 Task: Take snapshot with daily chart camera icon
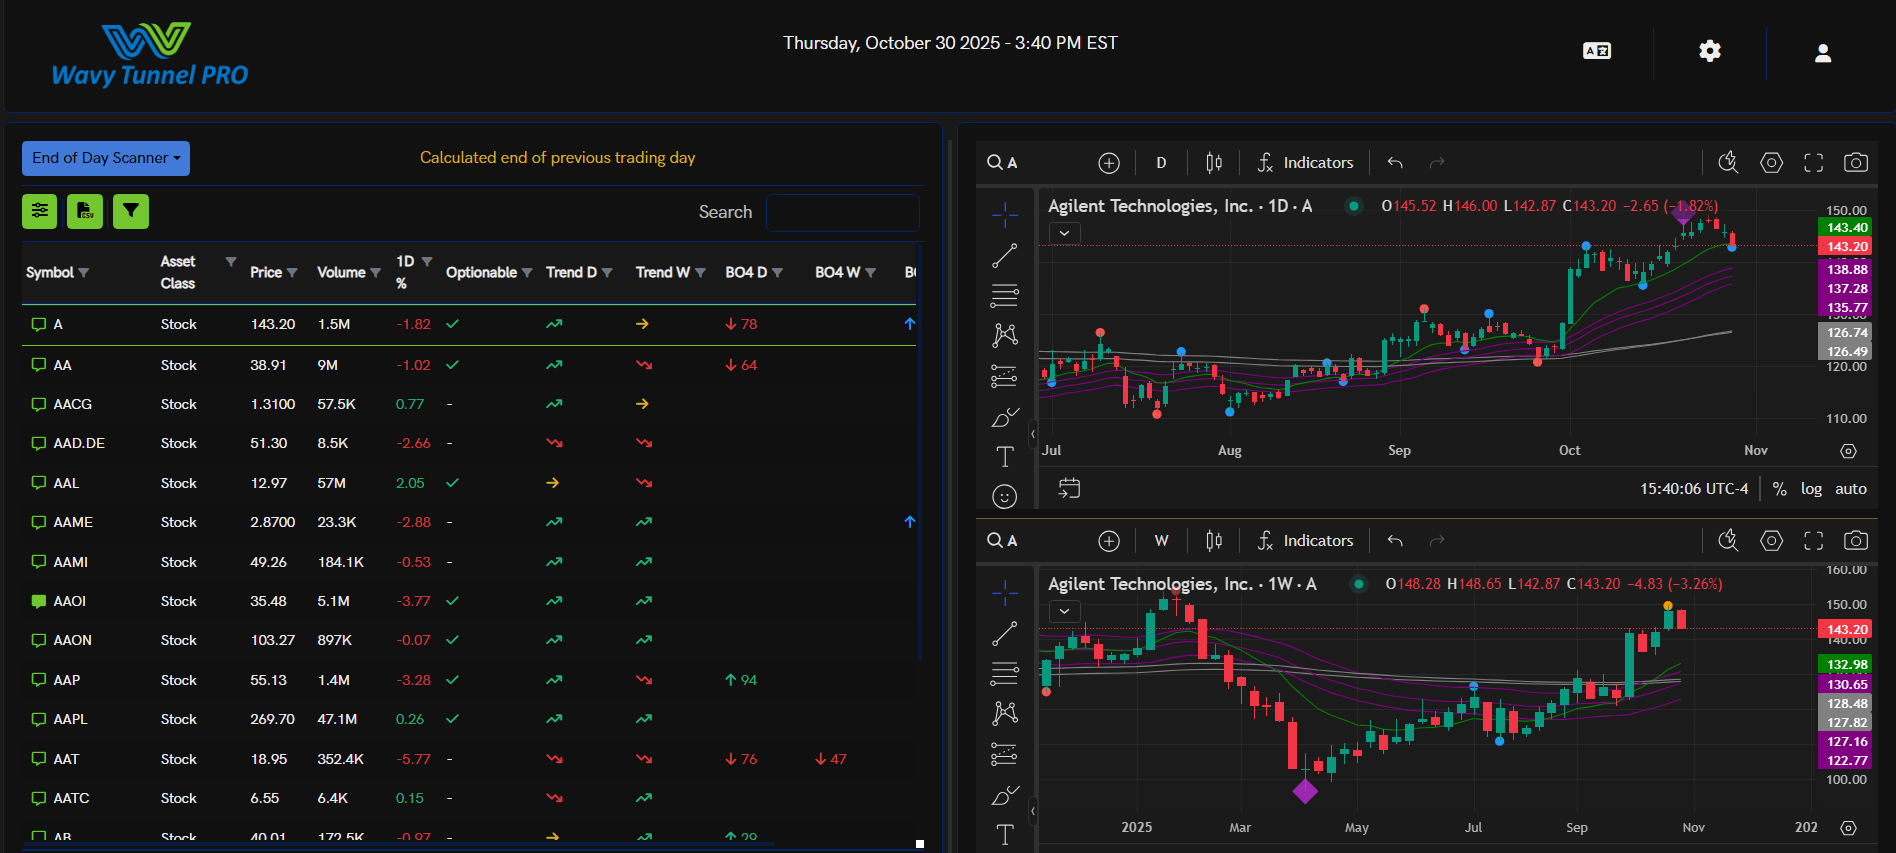pos(1856,163)
